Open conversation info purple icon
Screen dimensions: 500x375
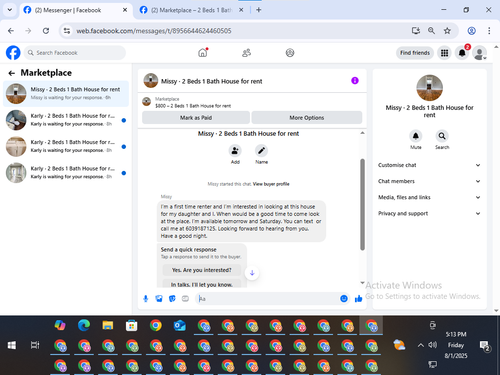[x=355, y=81]
